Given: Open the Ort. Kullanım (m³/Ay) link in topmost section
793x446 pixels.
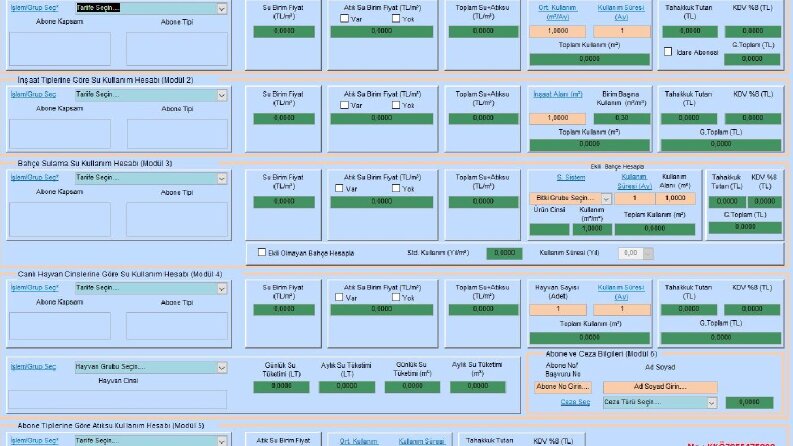Looking at the screenshot, I should [557, 12].
